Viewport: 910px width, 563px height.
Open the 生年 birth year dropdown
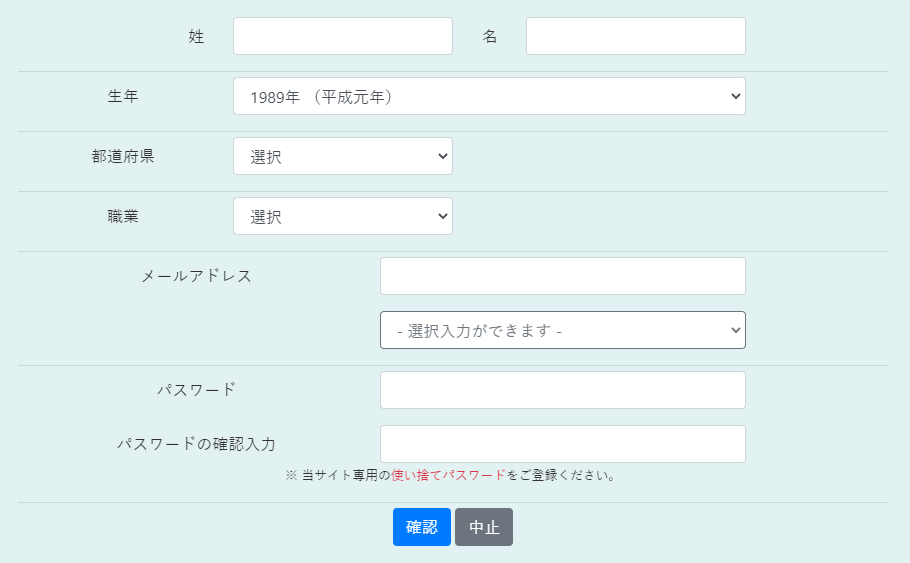[x=489, y=96]
